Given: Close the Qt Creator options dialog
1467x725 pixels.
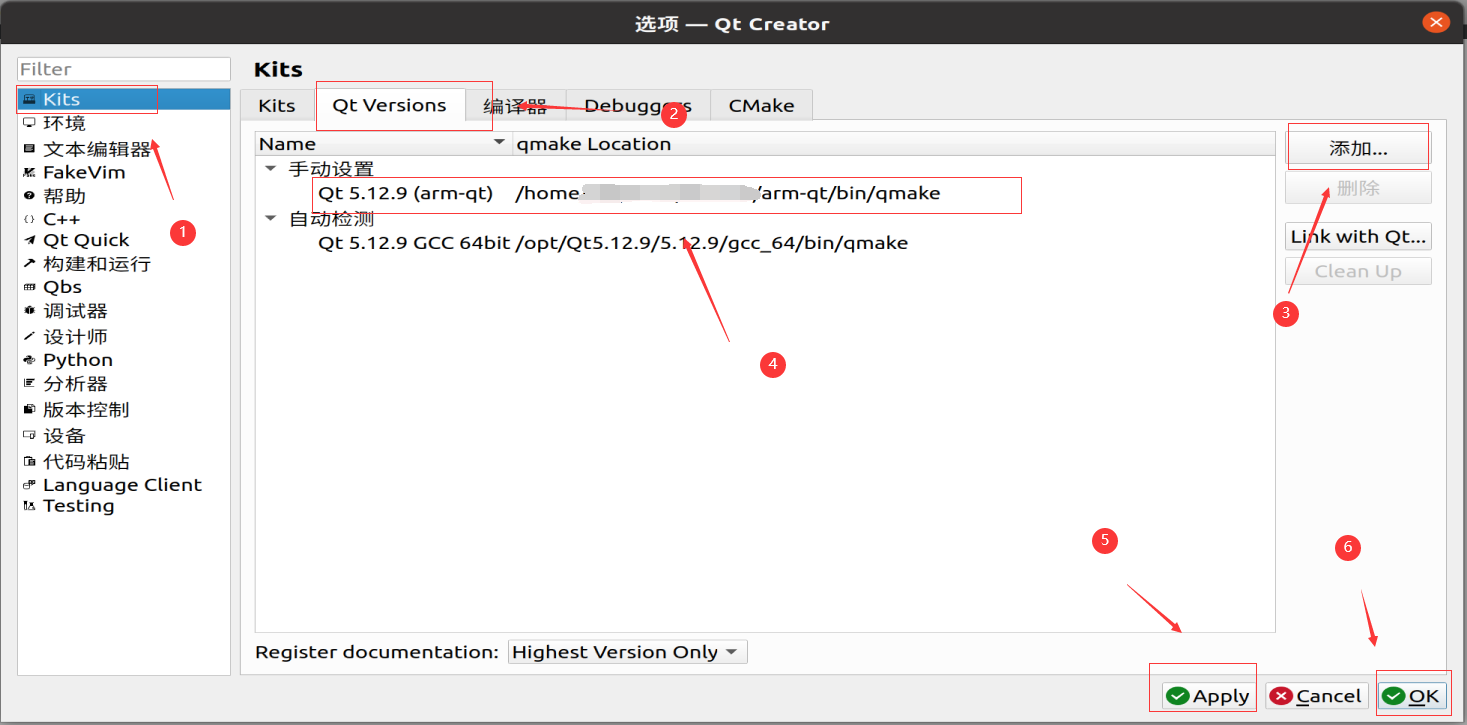Looking at the screenshot, I should click(1436, 22).
